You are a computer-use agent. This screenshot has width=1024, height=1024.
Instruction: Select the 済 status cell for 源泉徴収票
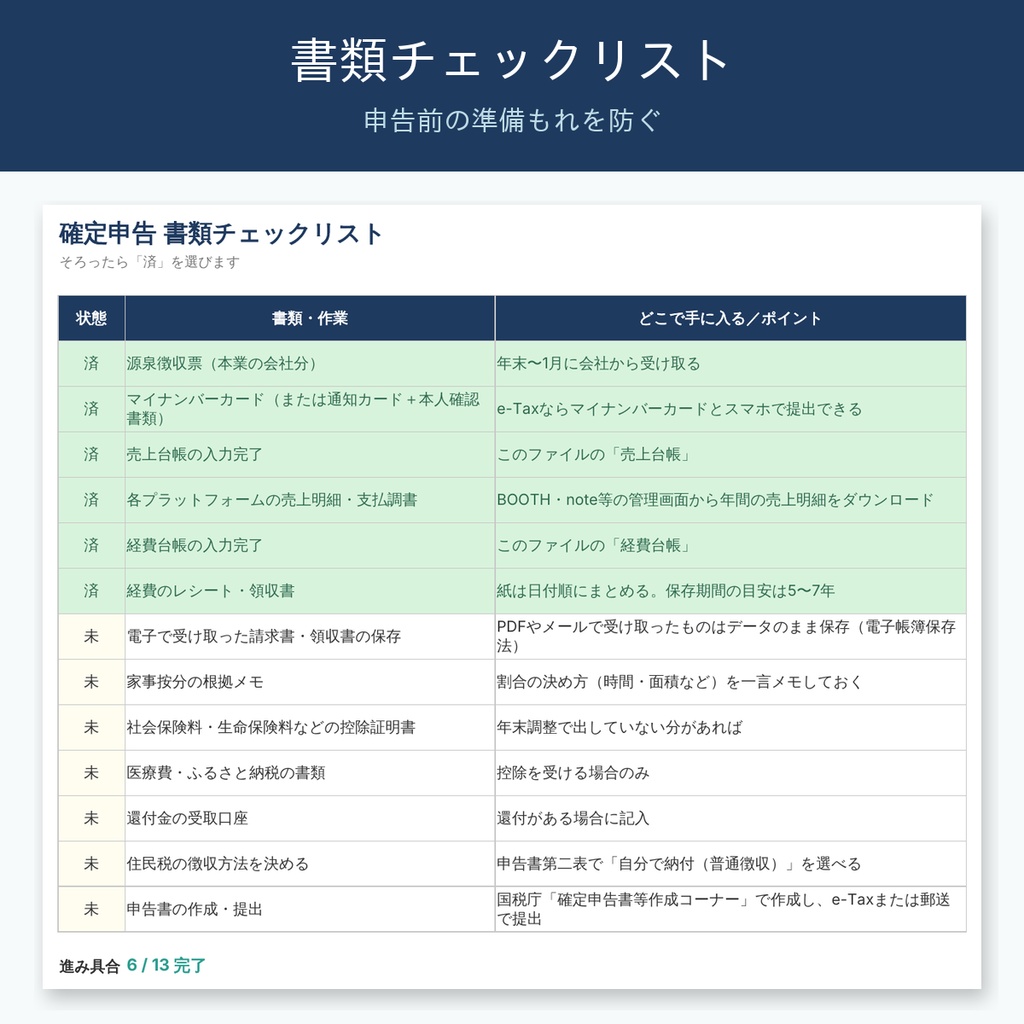click(x=91, y=364)
